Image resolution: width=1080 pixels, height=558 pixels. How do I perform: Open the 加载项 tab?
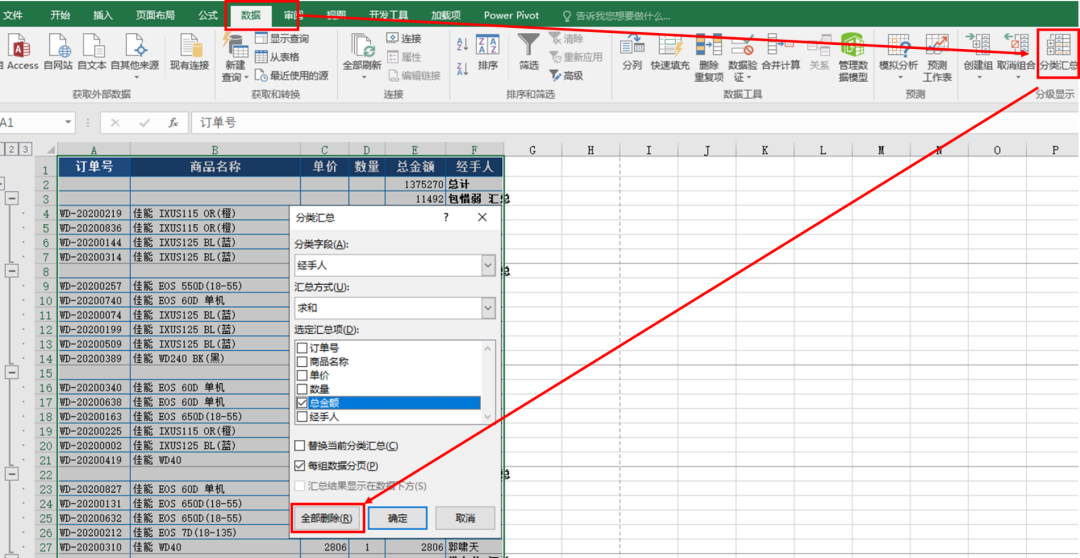[x=446, y=15]
